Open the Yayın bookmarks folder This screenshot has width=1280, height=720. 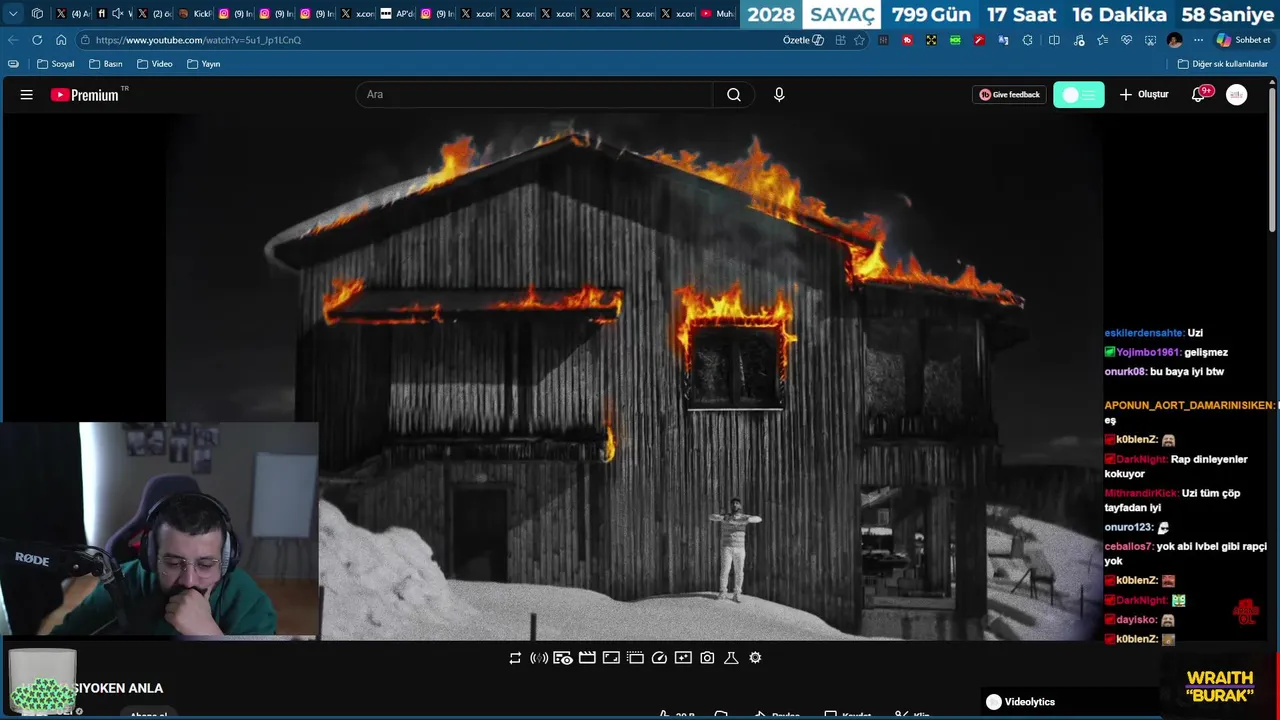point(204,64)
